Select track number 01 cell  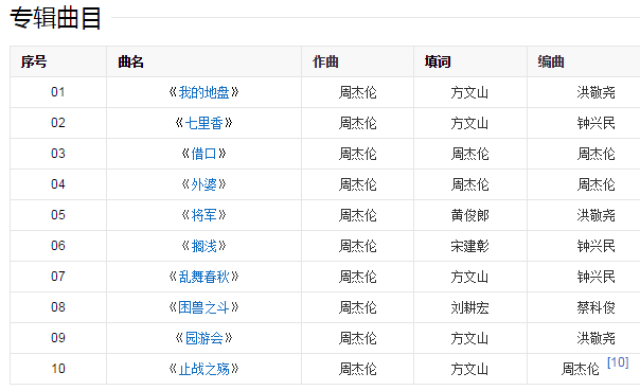(58, 92)
